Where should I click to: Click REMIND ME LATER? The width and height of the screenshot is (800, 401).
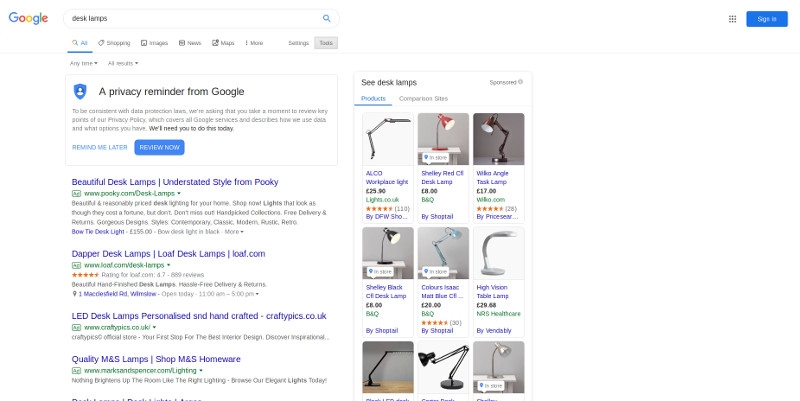pyautogui.click(x=99, y=147)
